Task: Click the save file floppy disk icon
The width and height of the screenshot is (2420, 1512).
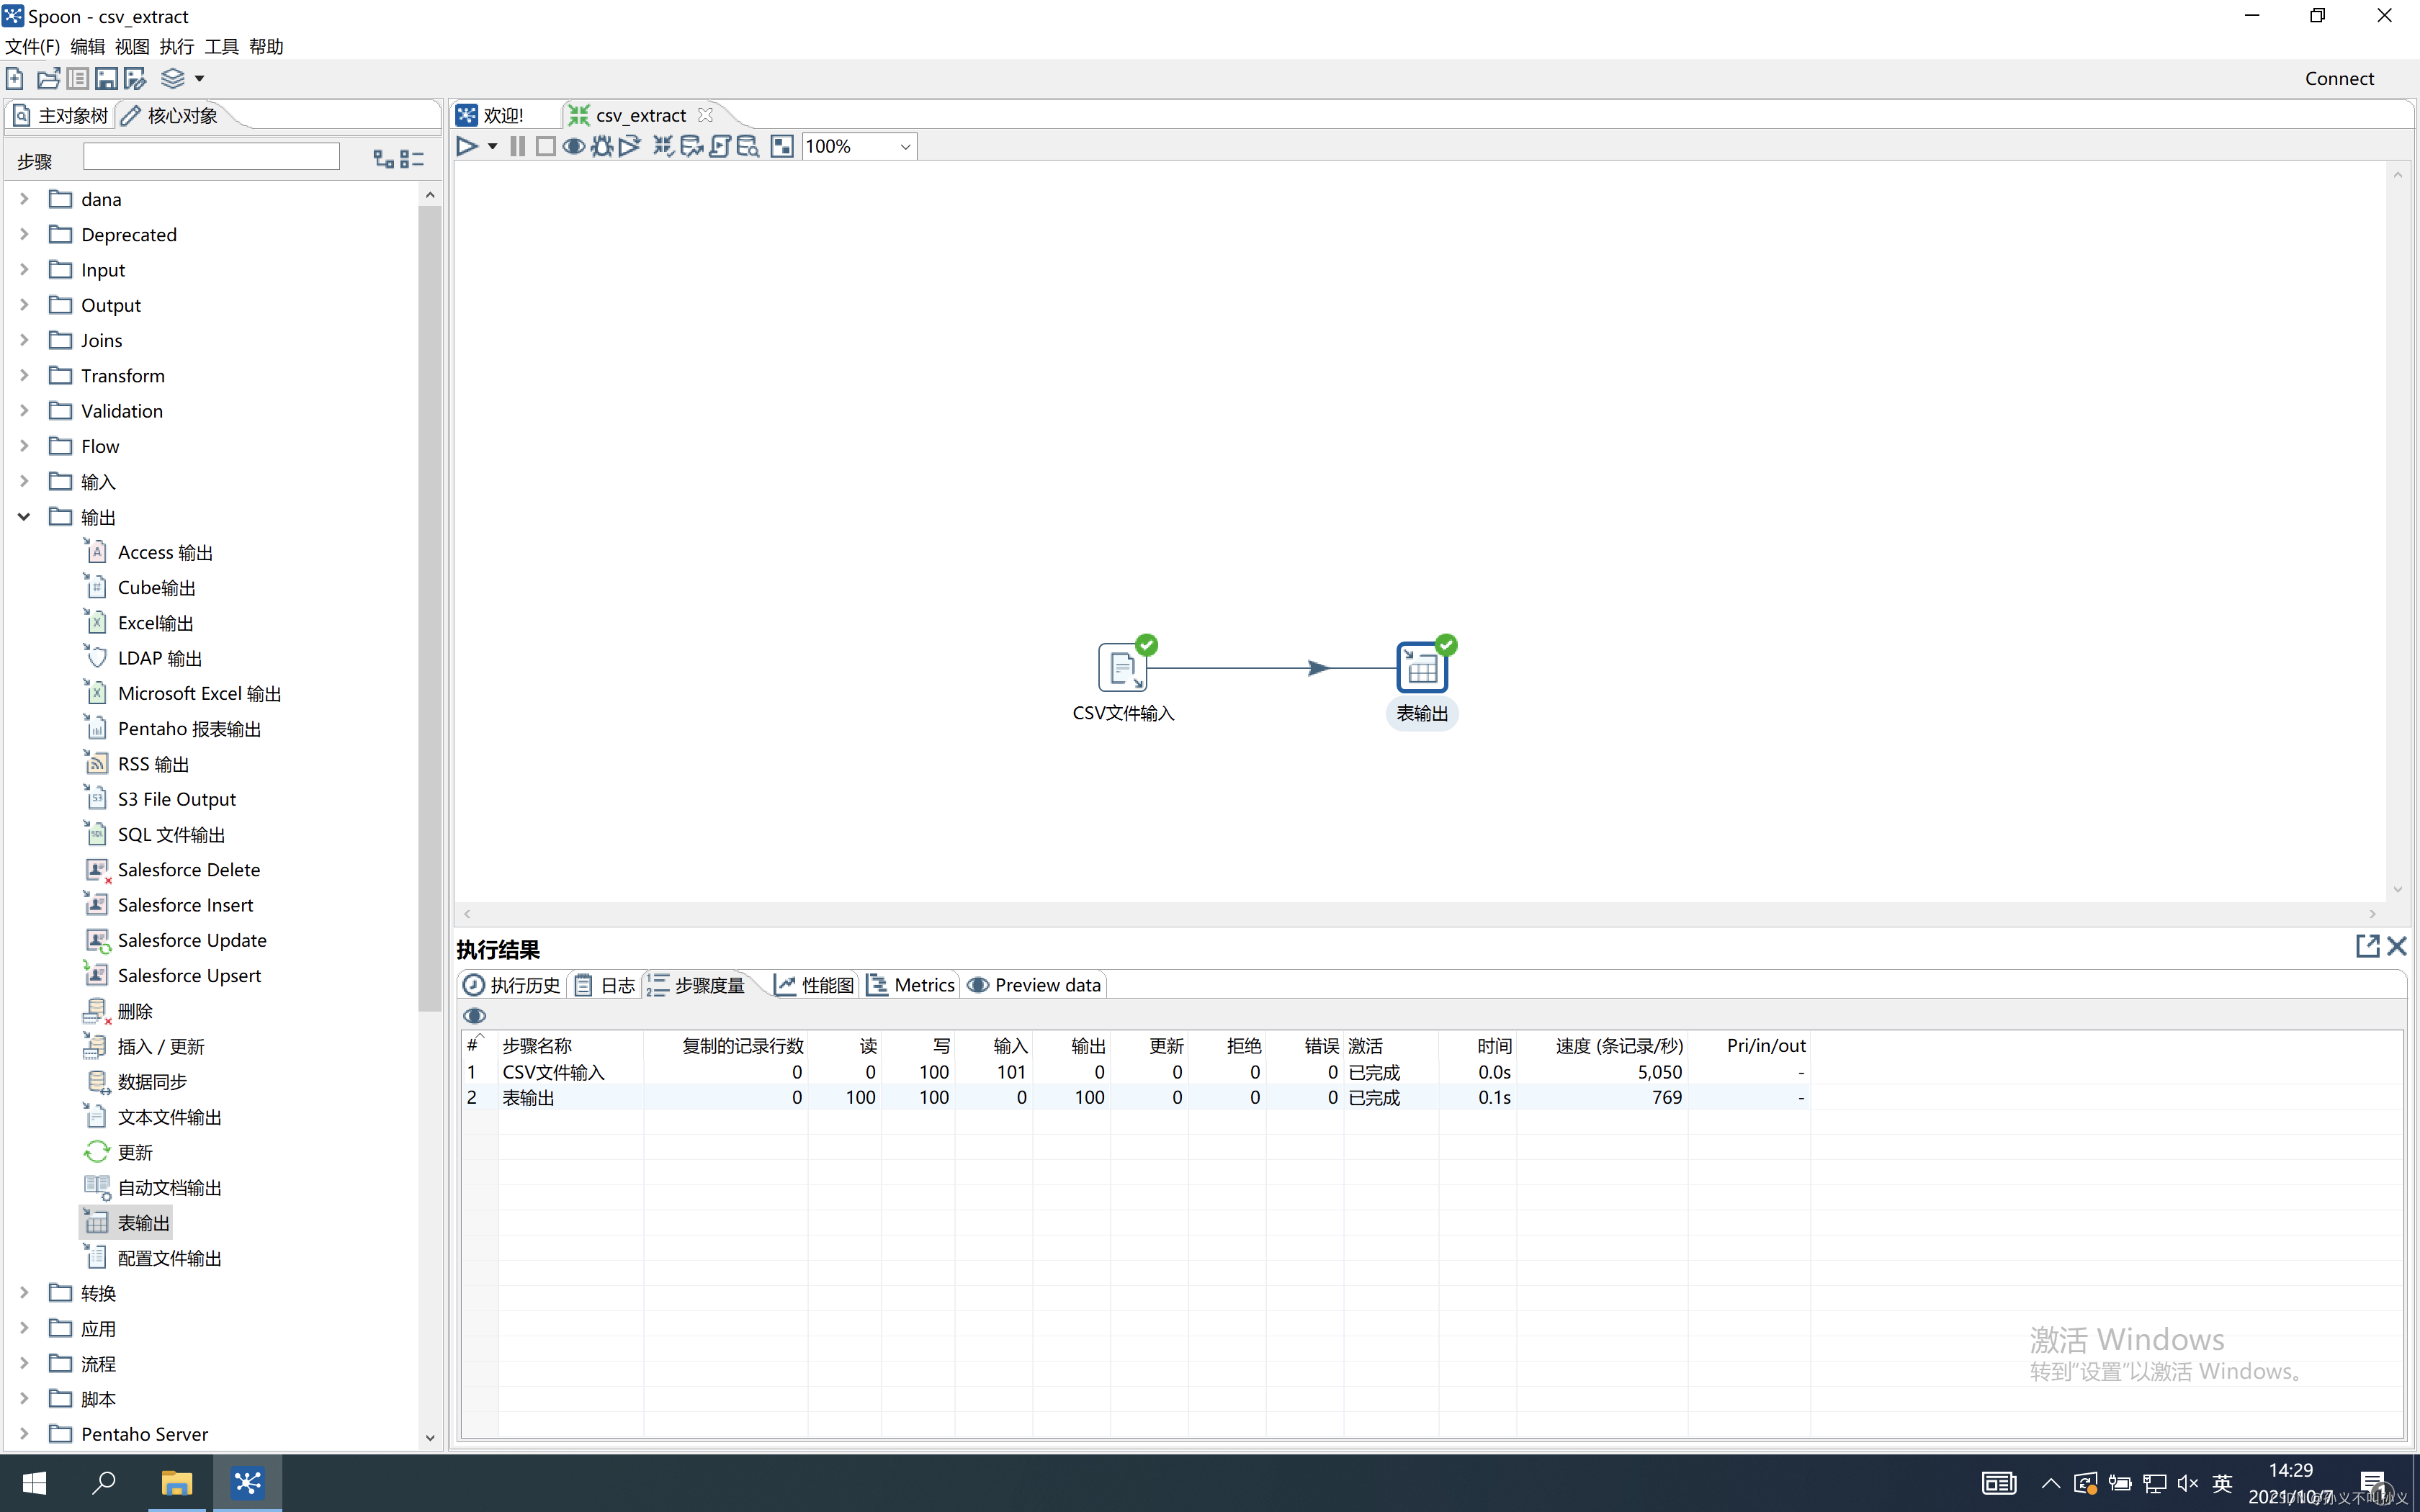Action: 106,78
